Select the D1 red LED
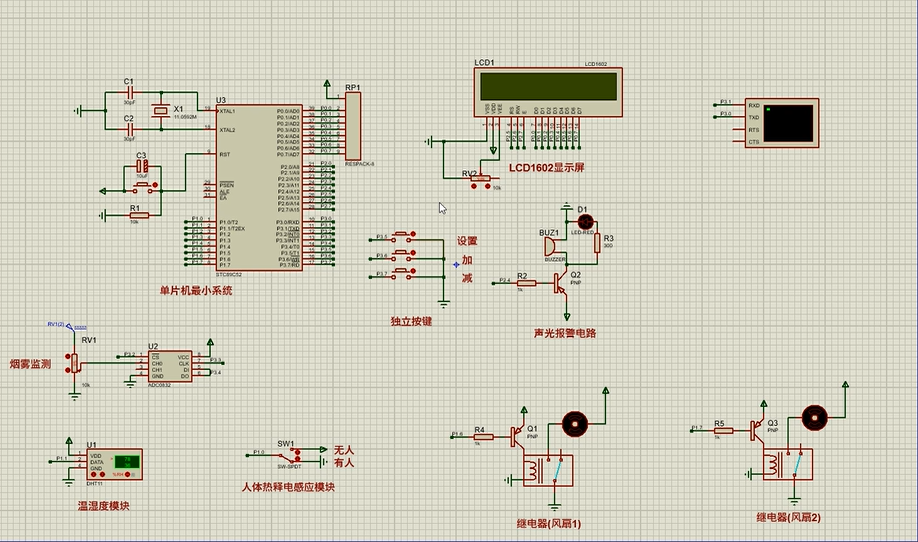 coord(585,222)
